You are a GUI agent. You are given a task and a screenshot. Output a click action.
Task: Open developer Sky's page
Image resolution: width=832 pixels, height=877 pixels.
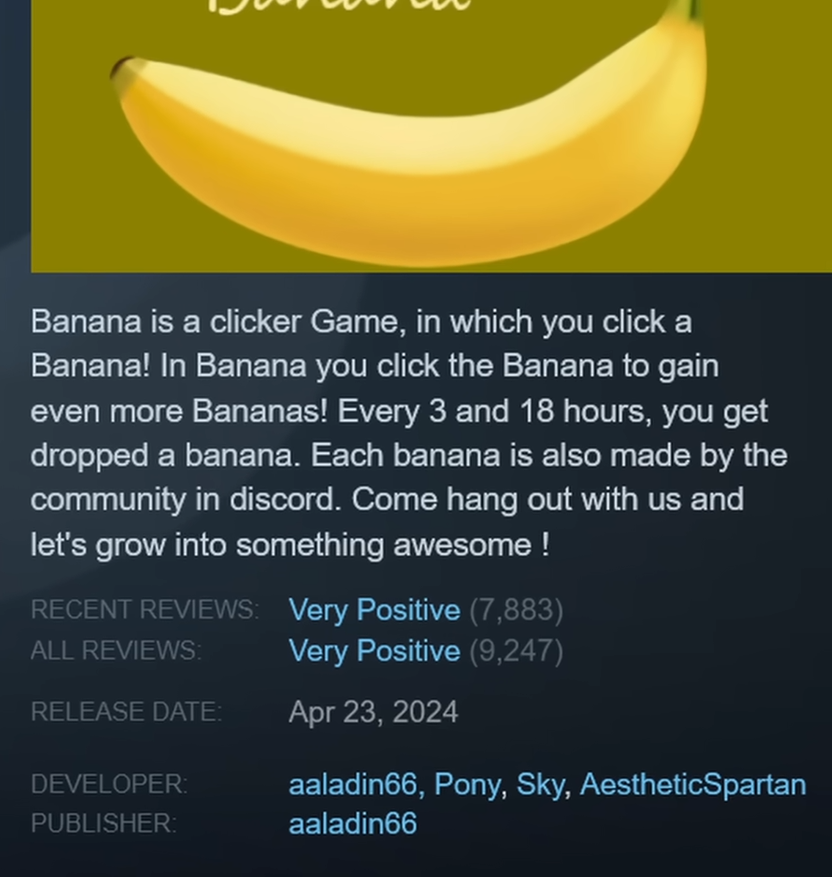pos(540,785)
